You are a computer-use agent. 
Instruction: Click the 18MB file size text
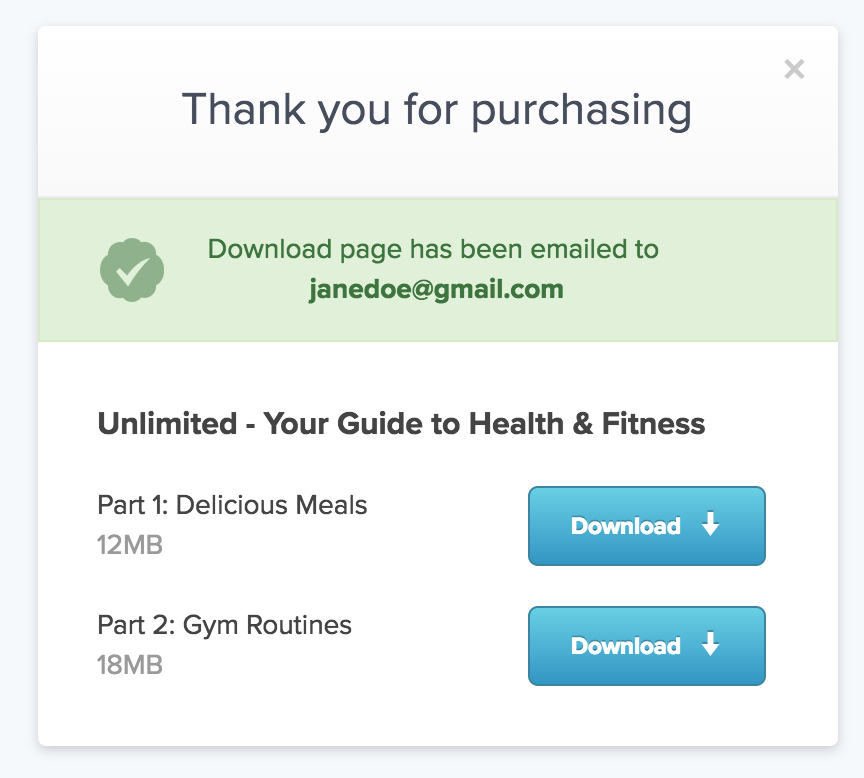click(130, 665)
